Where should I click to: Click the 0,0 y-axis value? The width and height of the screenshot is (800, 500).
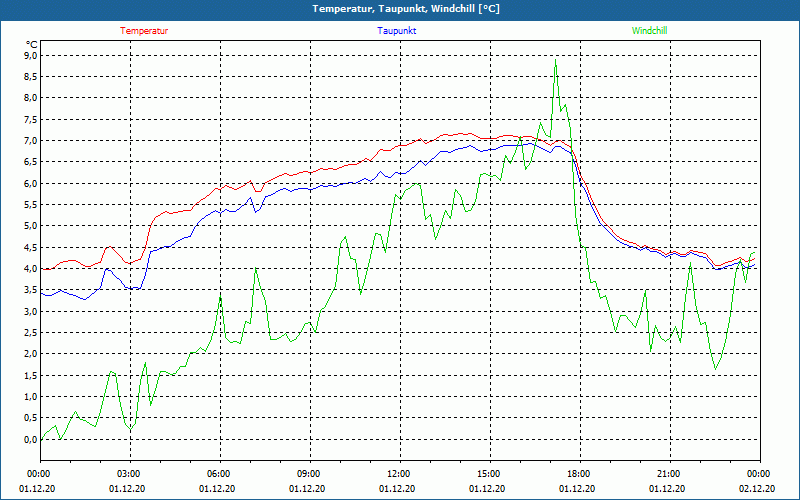[31, 439]
